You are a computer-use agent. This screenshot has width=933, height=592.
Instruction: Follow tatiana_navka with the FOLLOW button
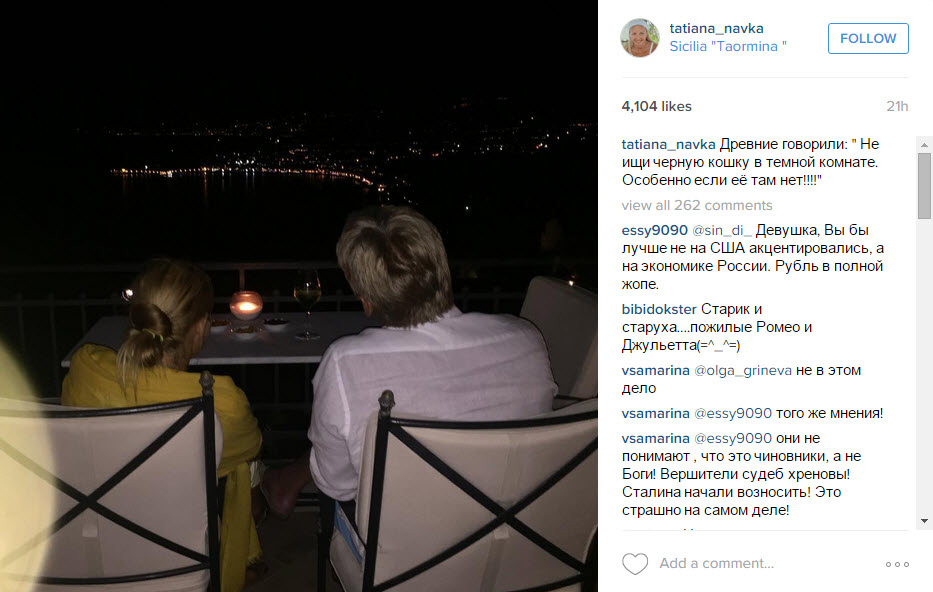pyautogui.click(x=868, y=39)
